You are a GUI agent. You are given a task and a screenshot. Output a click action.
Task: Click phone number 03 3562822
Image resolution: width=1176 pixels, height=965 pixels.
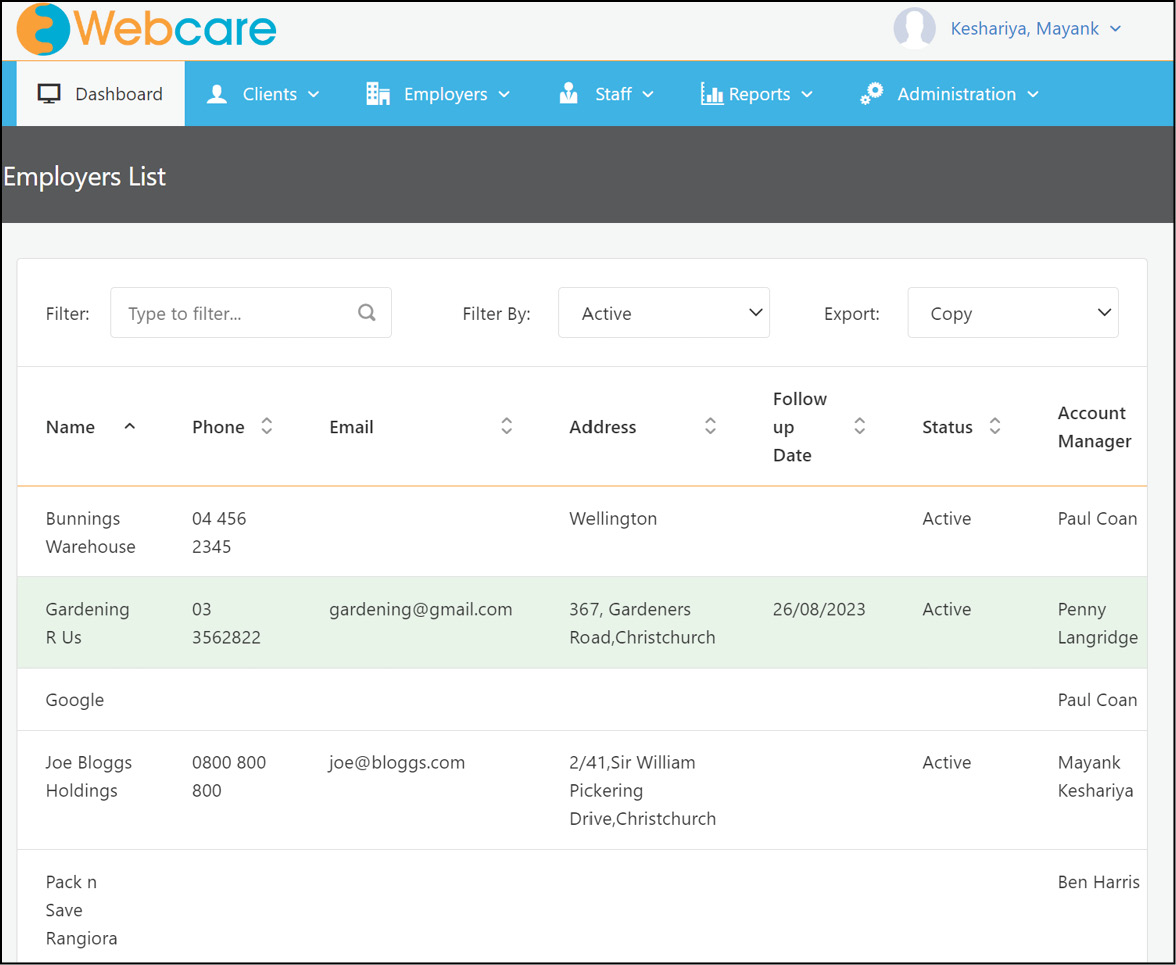[226, 623]
